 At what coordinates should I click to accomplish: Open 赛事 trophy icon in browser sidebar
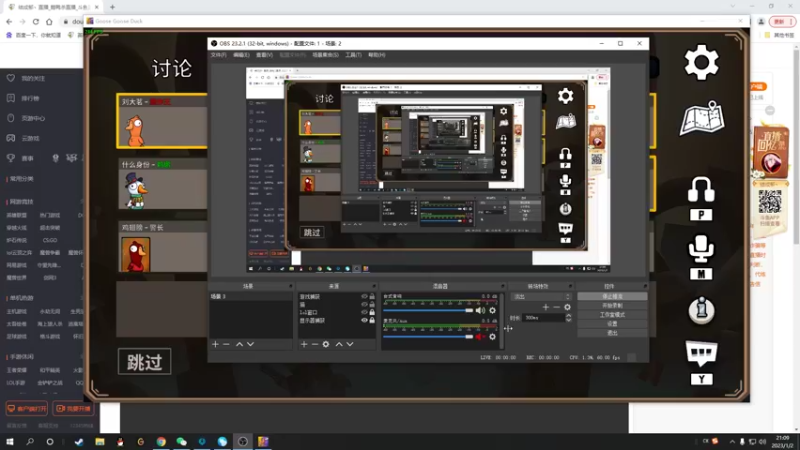[11, 158]
